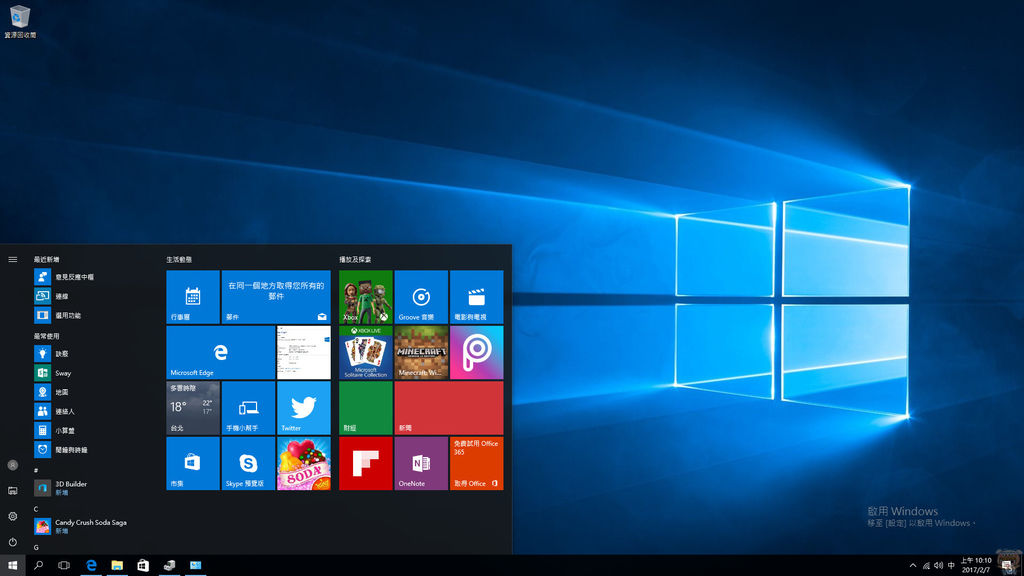Open the 手機小幫手 phone companion tile
Viewport: 1024px width, 576px height.
pos(248,408)
